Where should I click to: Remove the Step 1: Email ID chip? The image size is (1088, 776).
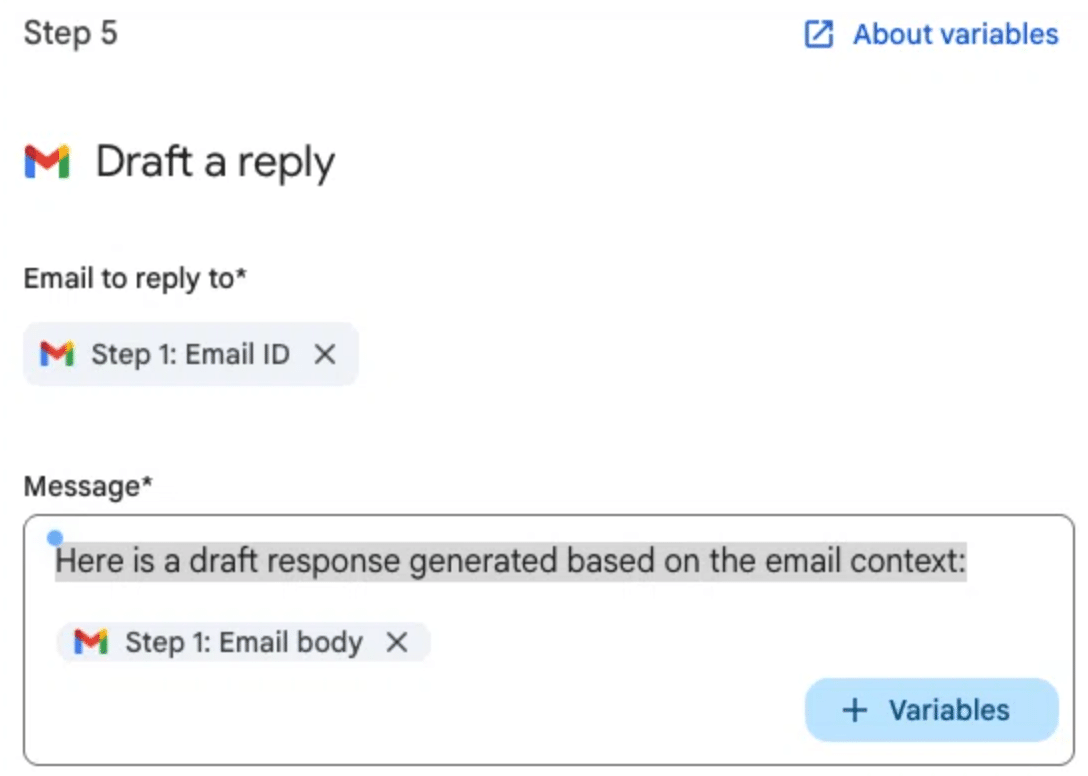(x=325, y=354)
